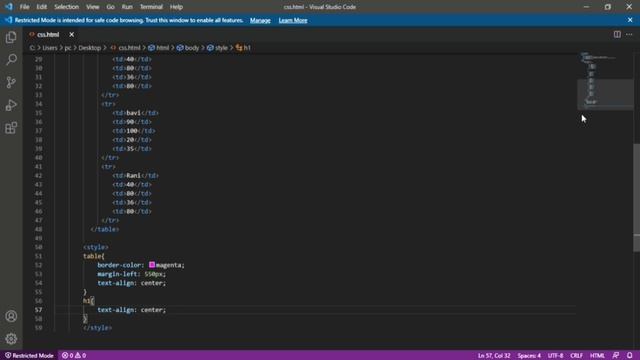Click the pc breadcrumb segment
The height and width of the screenshot is (360, 640).
click(68, 48)
